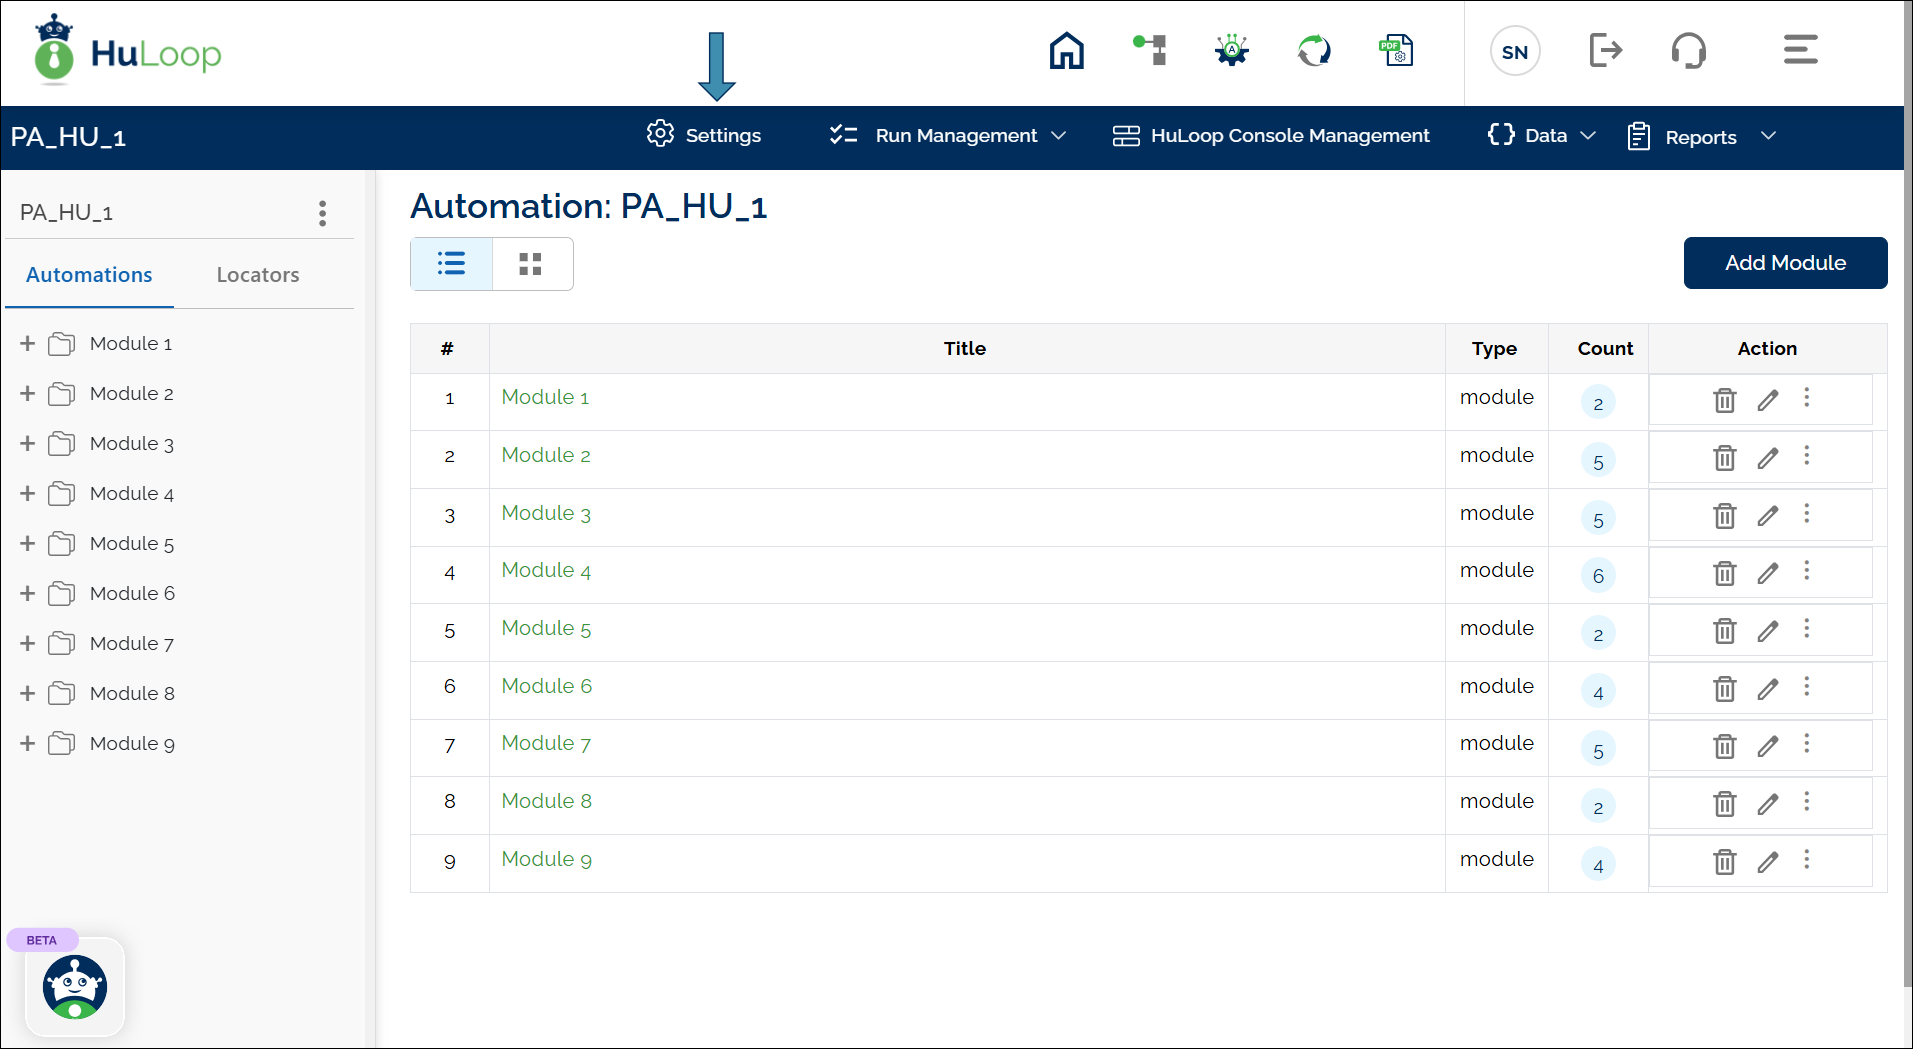1913x1049 pixels.
Task: Switch to grid view
Action: pos(531,264)
